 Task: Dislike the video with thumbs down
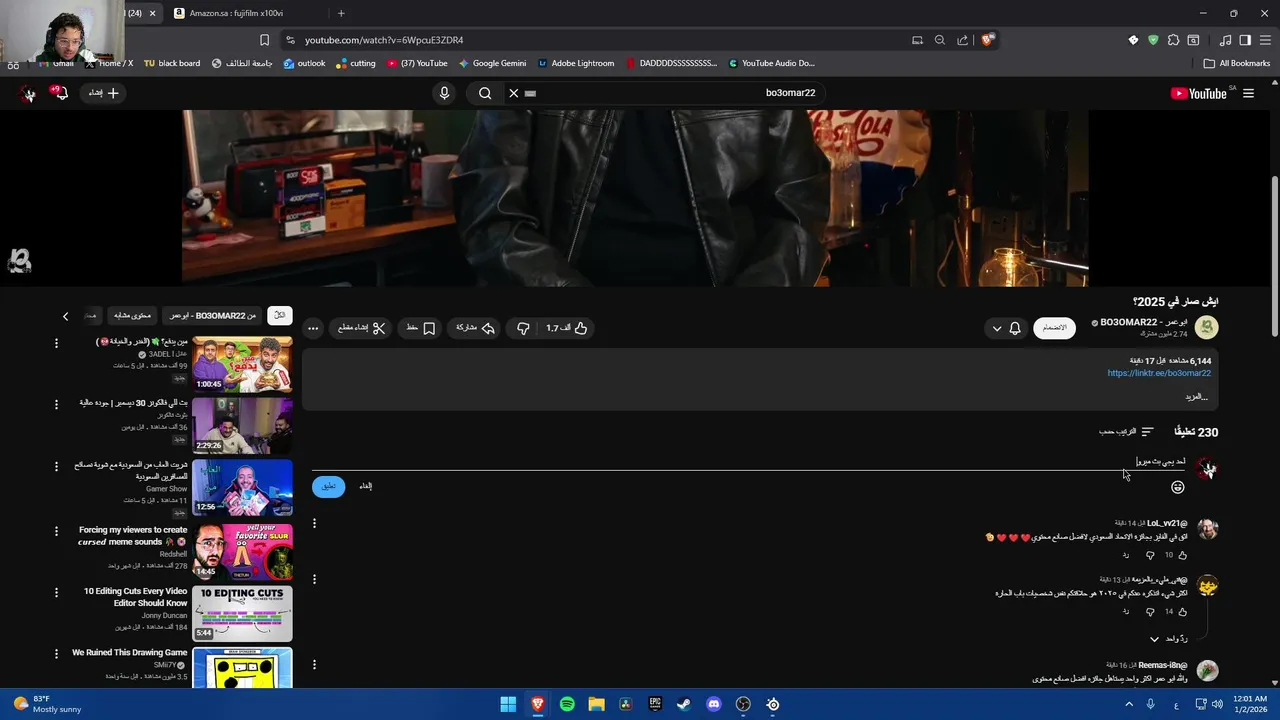(523, 328)
